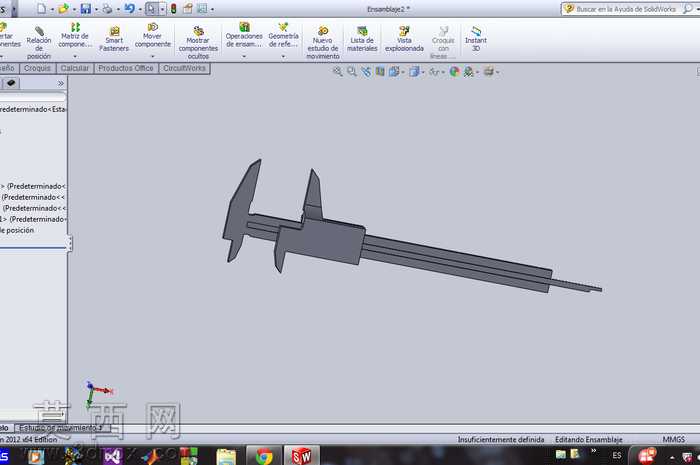Open dropdown arrow under Mover componente
Image resolution: width=700 pixels, height=465 pixels.
(x=153, y=56)
